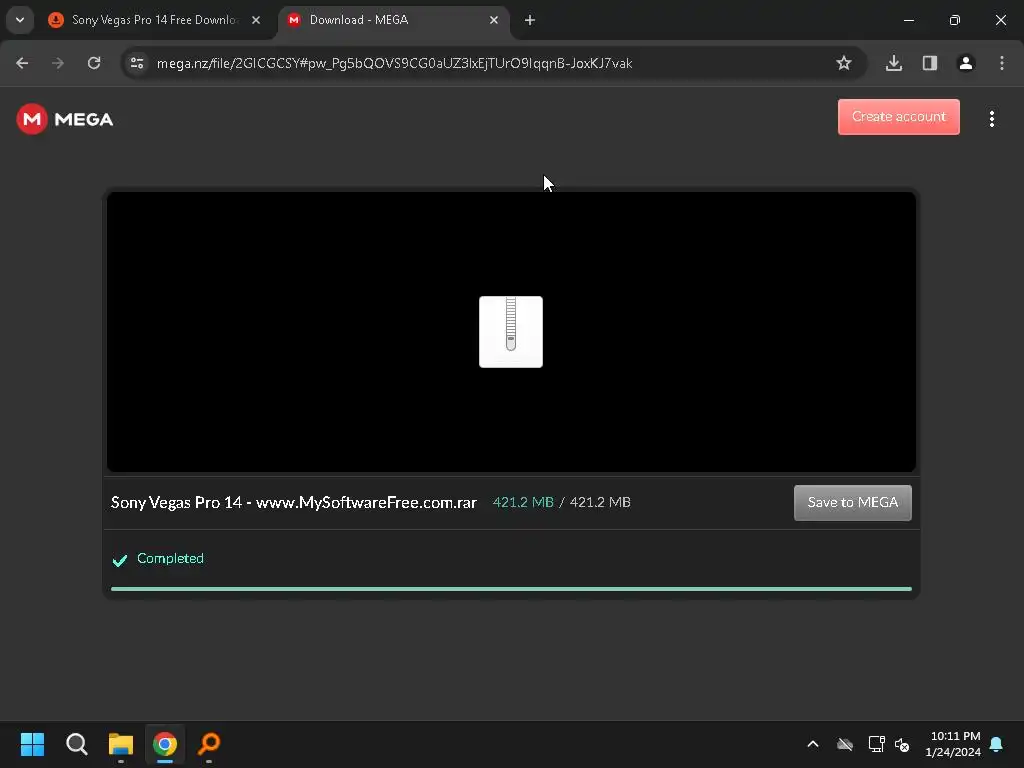This screenshot has height=768, width=1024.
Task: Click the Completed status checkmark
Action: click(x=120, y=560)
